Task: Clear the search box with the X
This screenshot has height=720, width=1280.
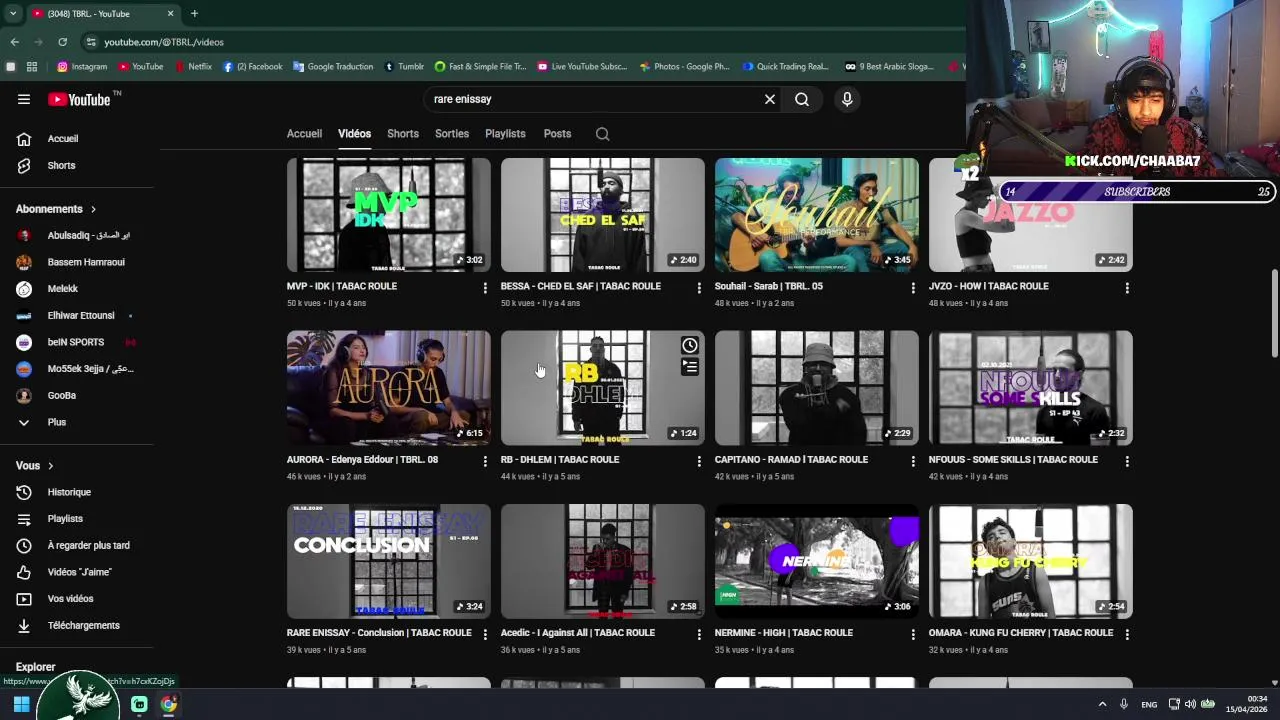Action: tap(770, 99)
